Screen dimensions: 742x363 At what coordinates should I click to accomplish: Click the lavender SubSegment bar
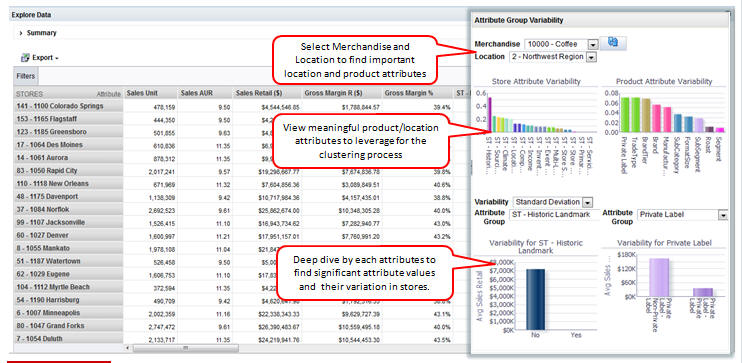click(699, 125)
